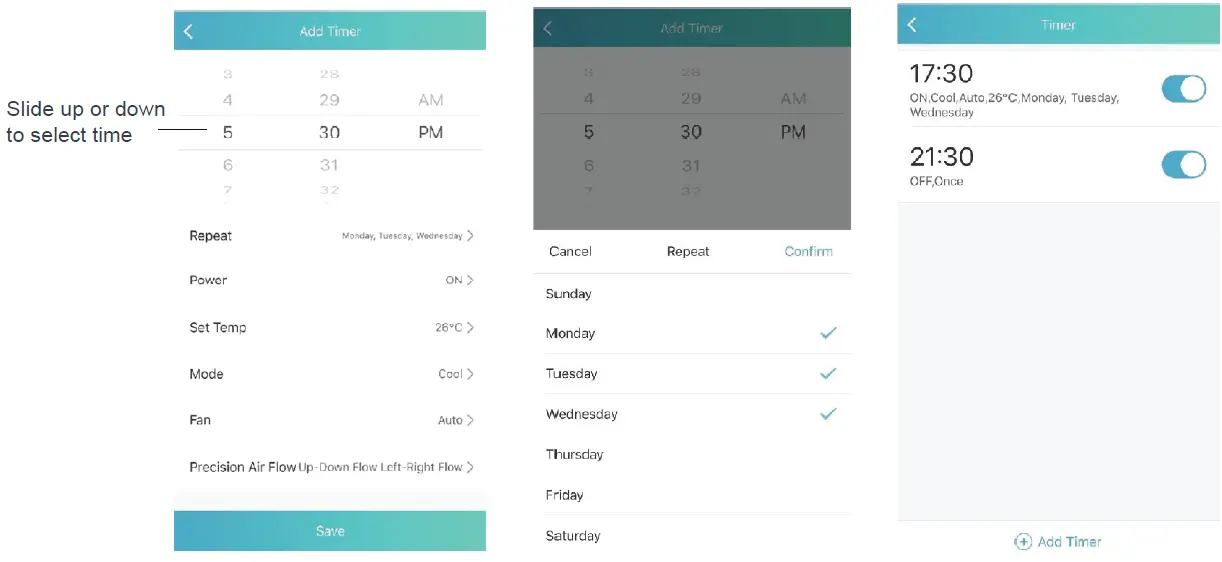
Task: Click the checkmark next to Wednesday
Action: (828, 414)
